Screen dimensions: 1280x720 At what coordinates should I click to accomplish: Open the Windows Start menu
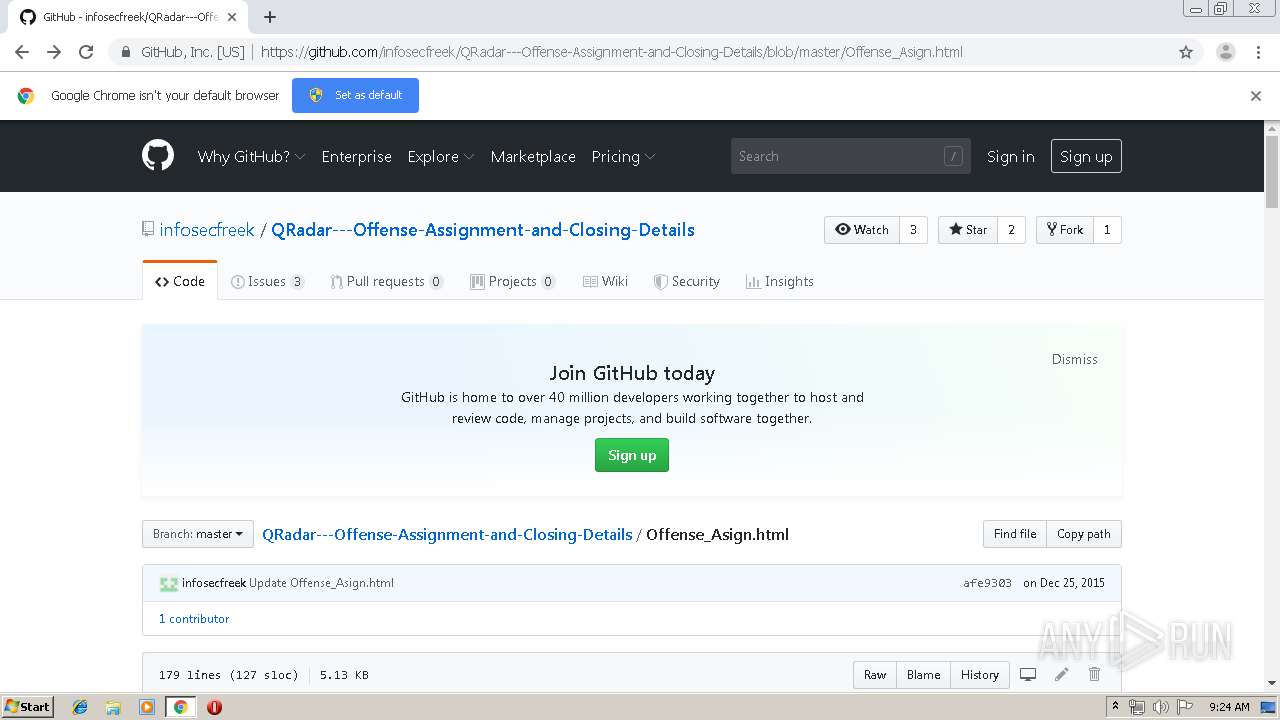(28, 707)
